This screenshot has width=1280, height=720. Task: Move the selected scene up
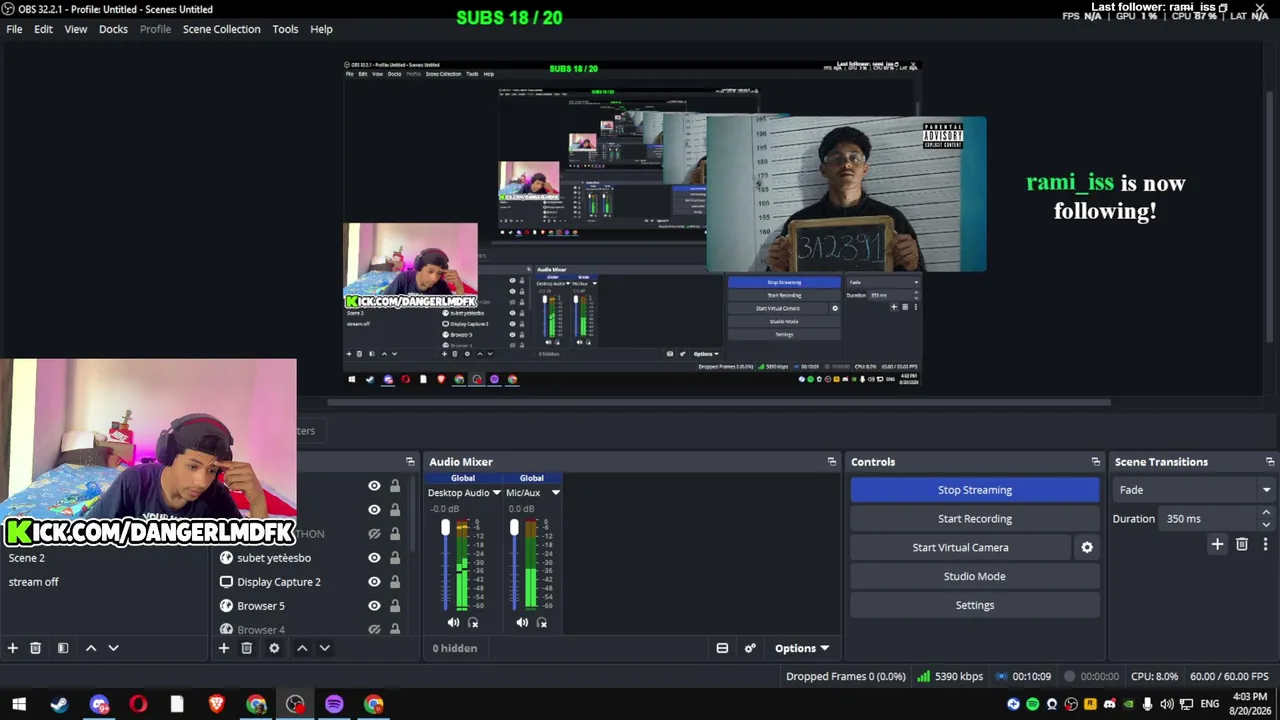pos(91,648)
